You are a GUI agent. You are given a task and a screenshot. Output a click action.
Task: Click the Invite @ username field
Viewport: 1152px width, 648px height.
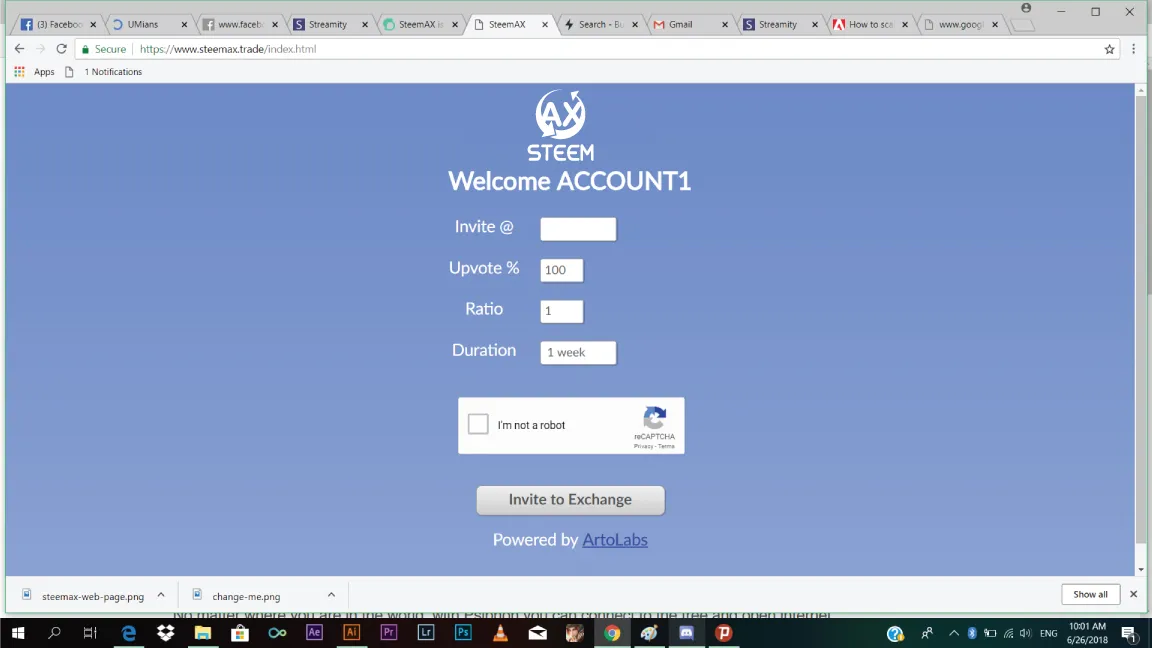[578, 229]
